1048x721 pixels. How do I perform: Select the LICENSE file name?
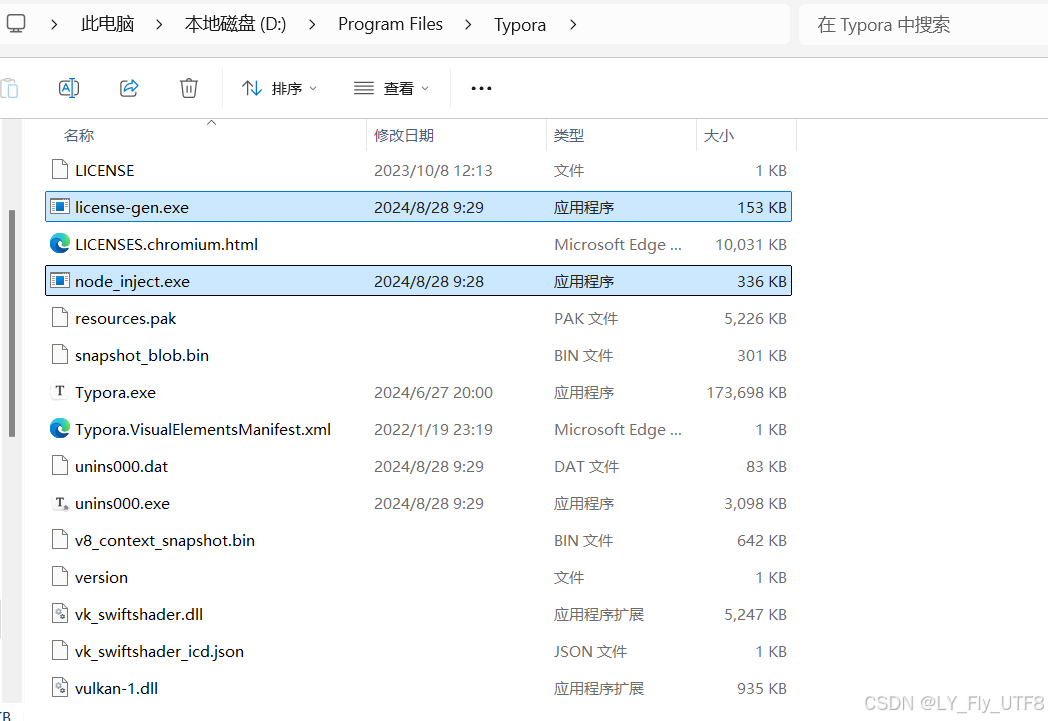click(x=104, y=170)
